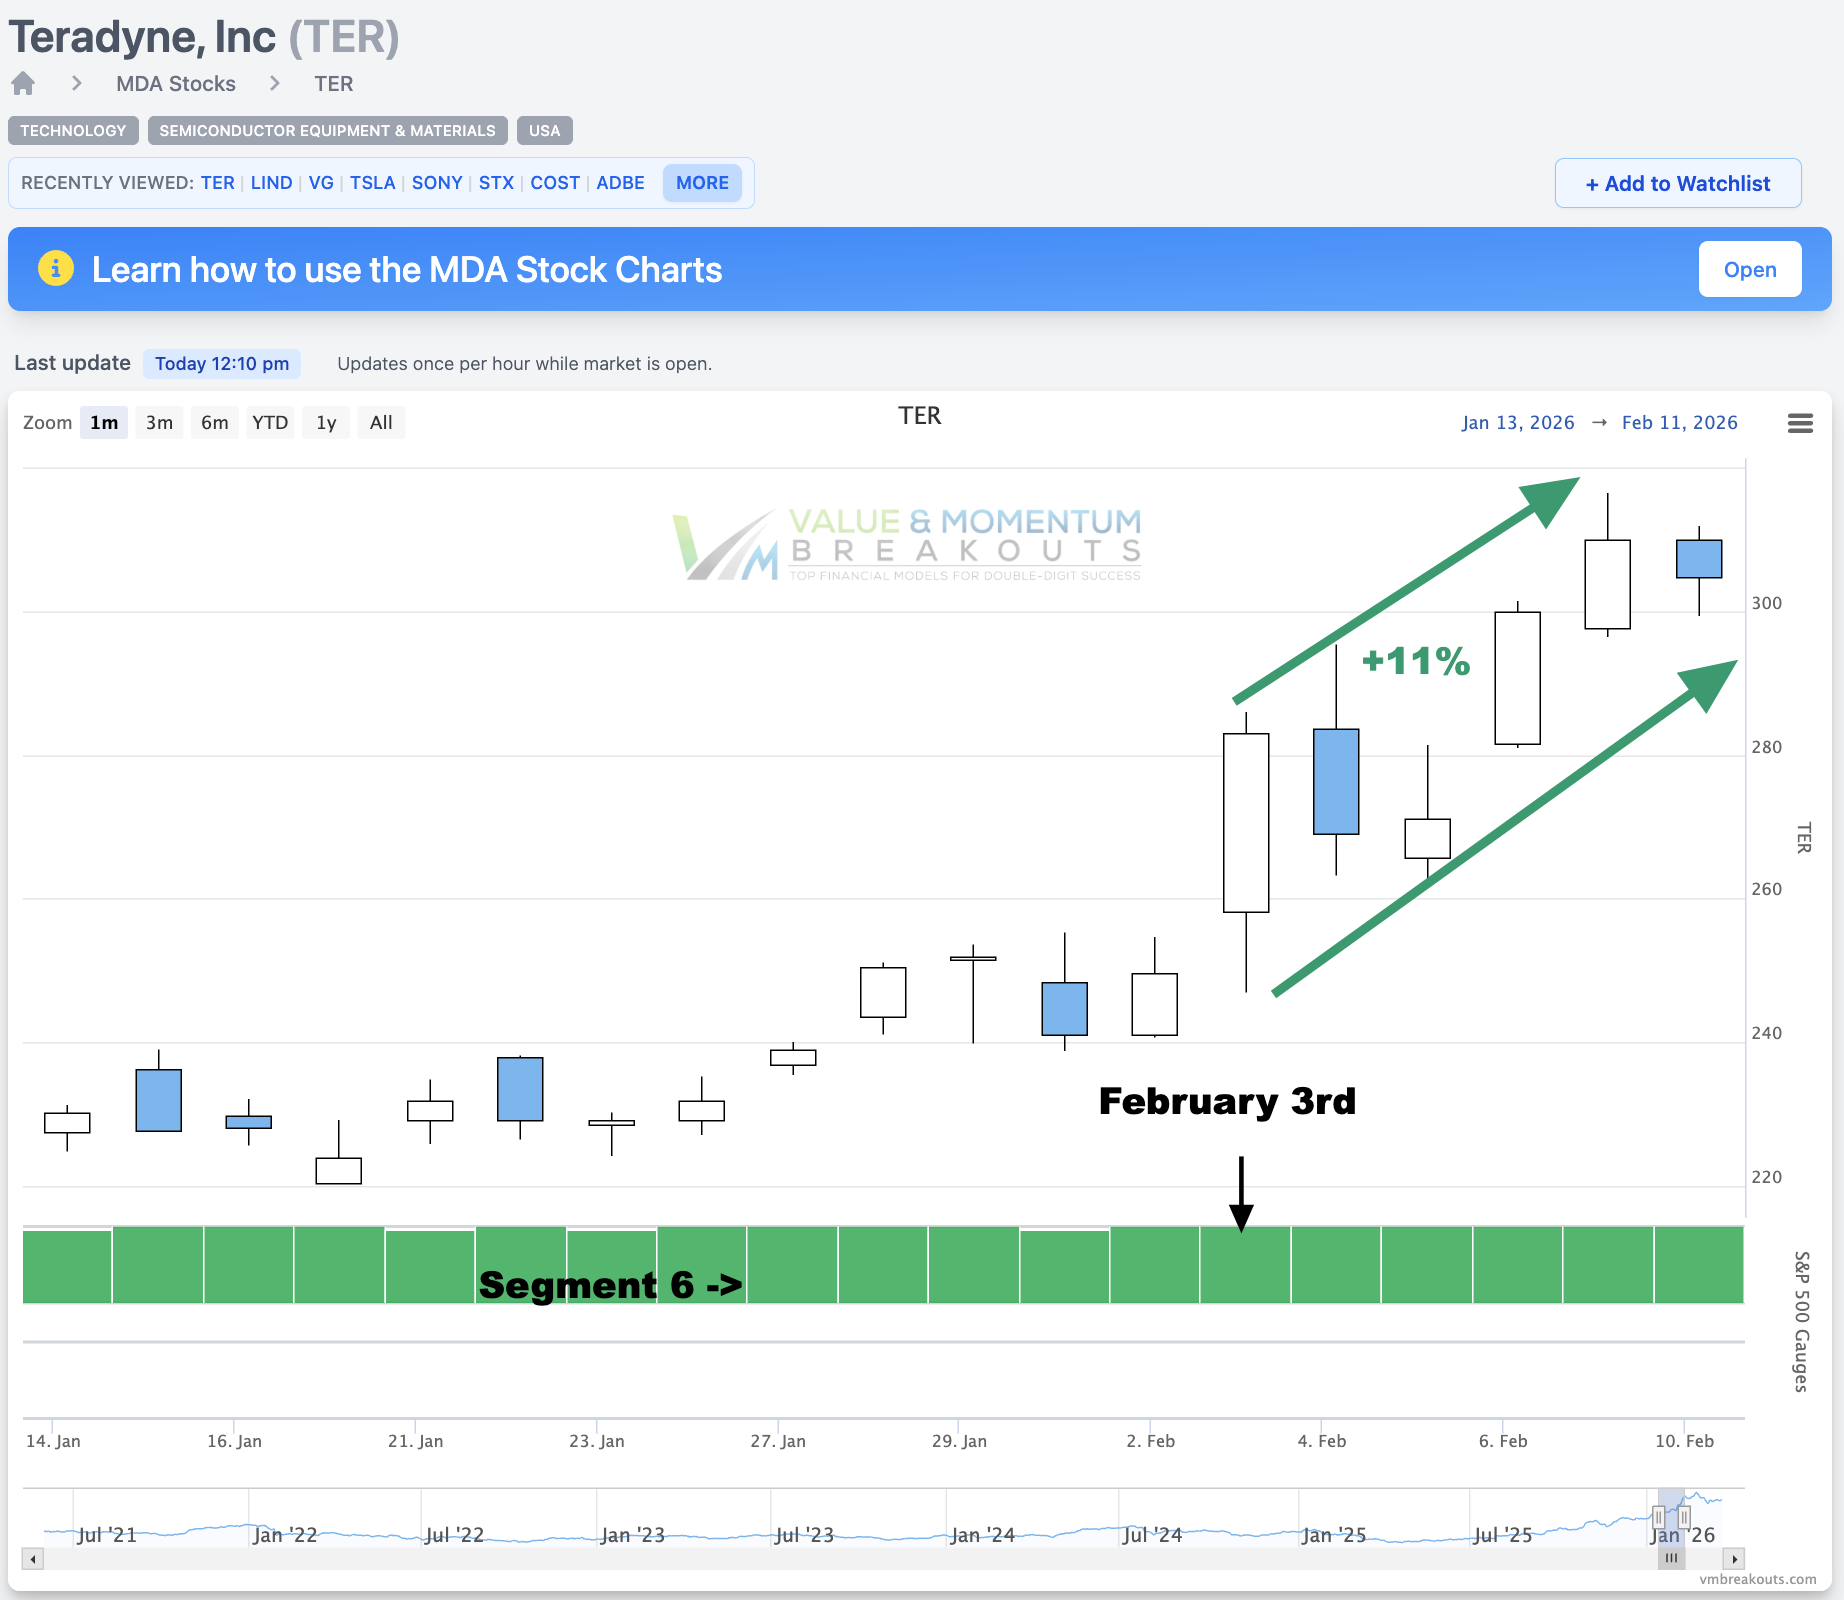Choose the 6m zoom option
Viewport: 1844px width, 1600px height.
click(x=214, y=423)
